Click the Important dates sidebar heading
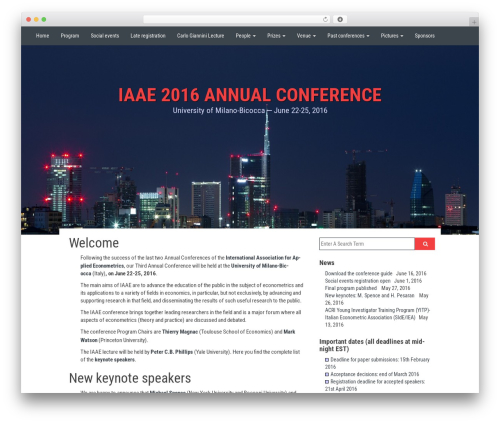 372,345
